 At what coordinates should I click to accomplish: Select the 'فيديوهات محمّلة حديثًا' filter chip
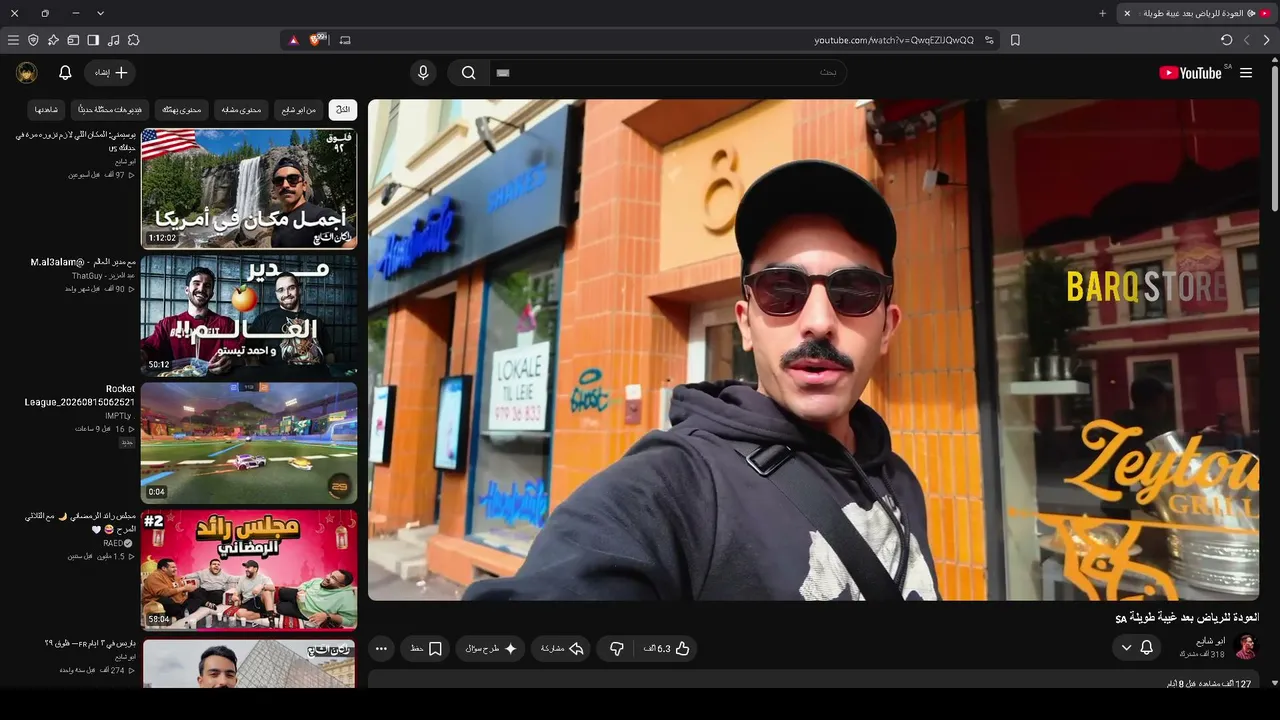(x=110, y=109)
